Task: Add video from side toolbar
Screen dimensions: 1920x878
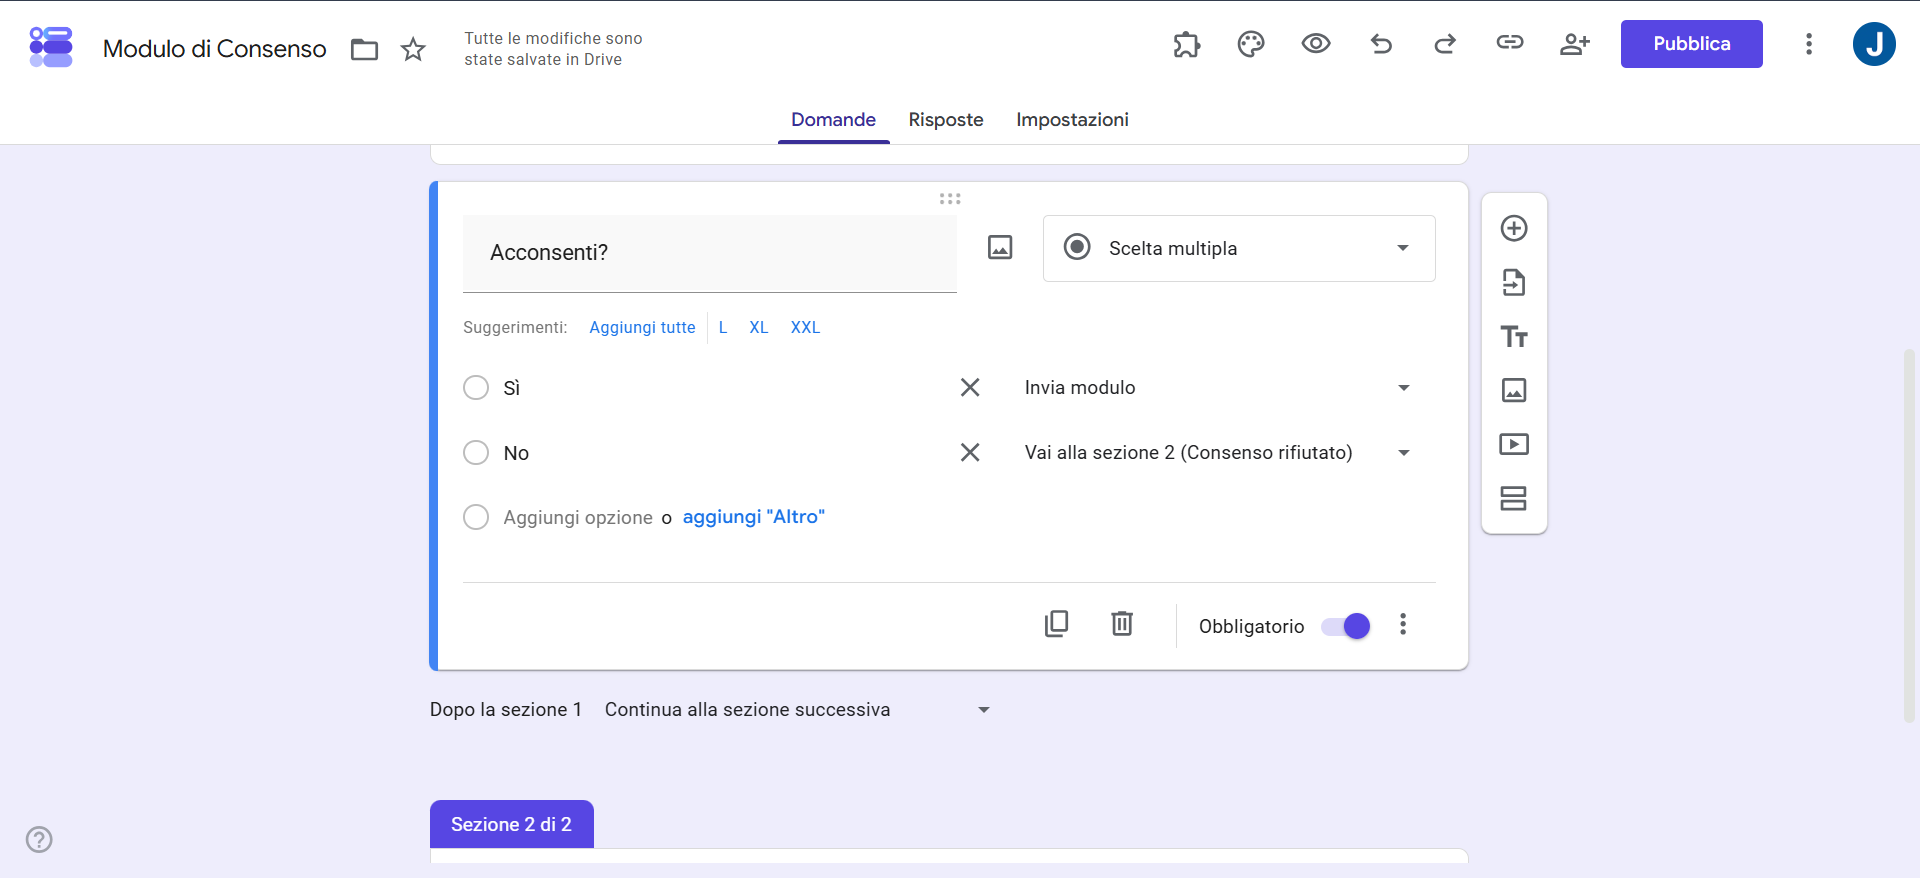Action: (x=1514, y=444)
